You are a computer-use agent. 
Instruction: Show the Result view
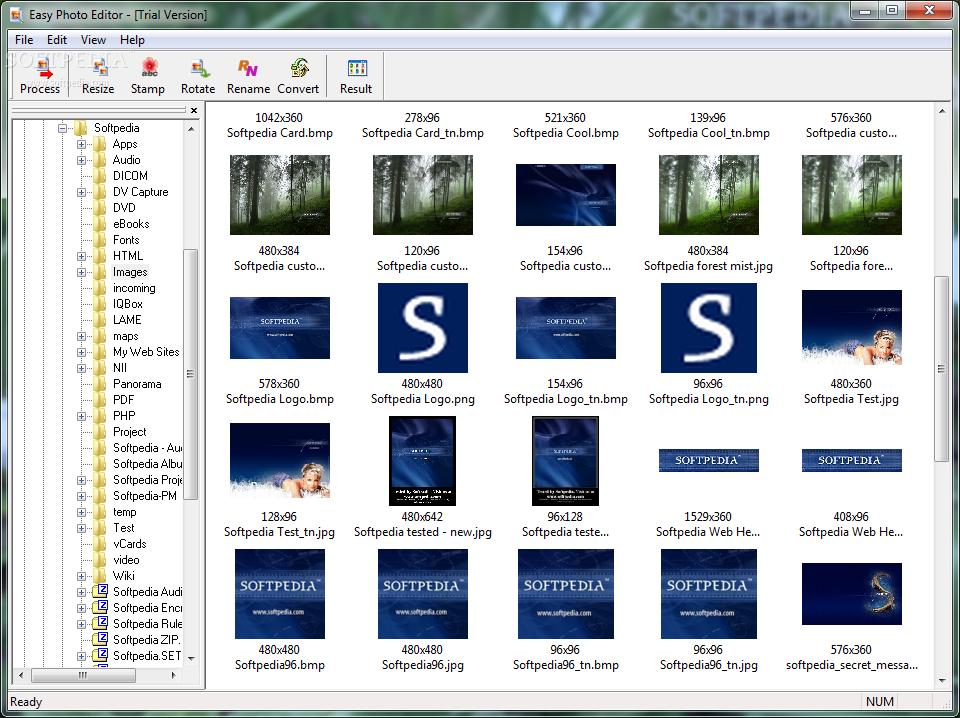[356, 77]
